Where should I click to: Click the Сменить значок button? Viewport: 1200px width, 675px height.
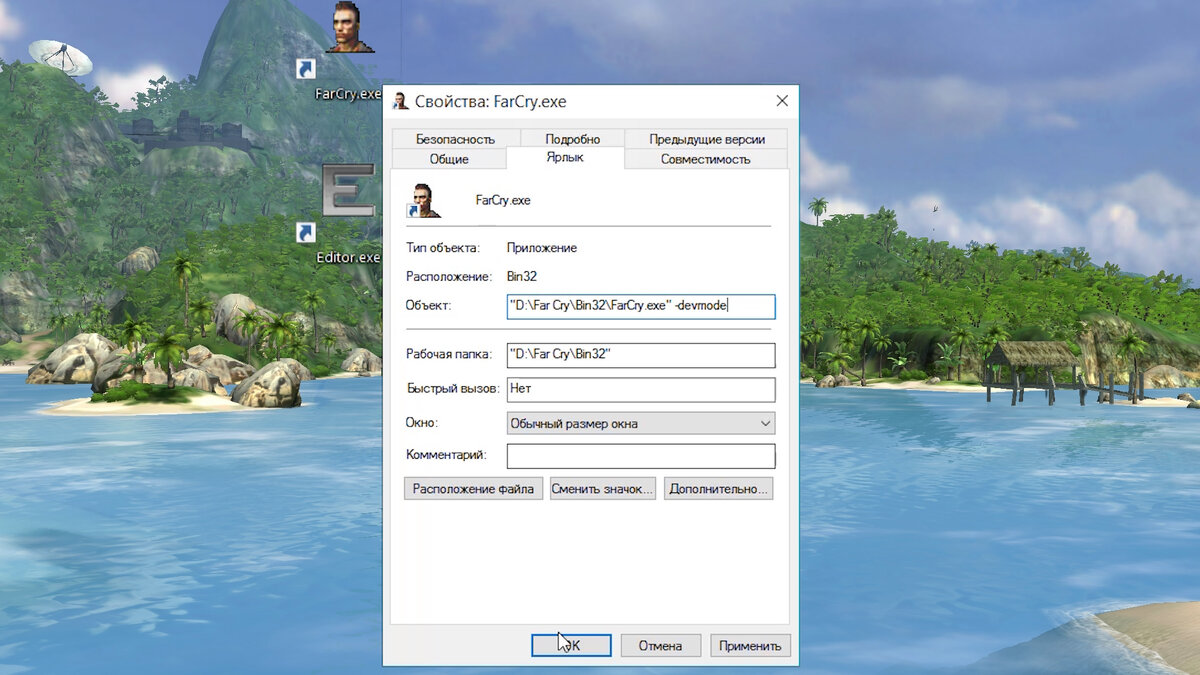tap(603, 489)
